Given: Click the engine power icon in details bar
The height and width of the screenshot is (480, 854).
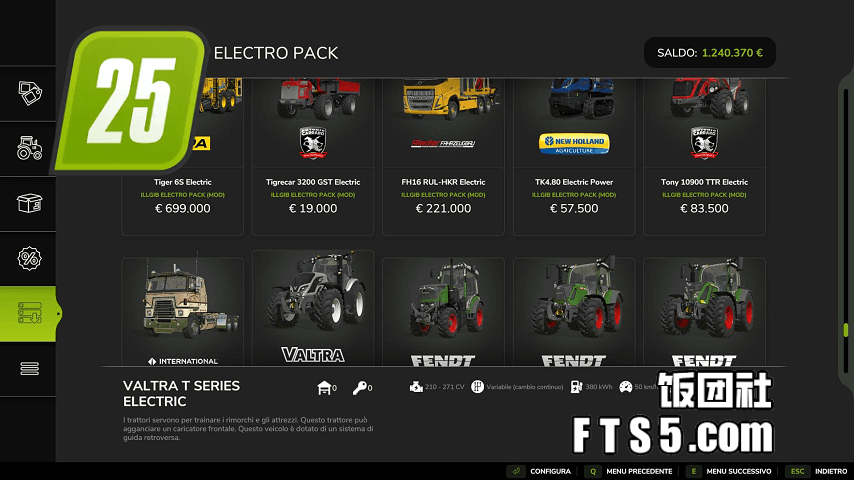Looking at the screenshot, I should 416,387.
